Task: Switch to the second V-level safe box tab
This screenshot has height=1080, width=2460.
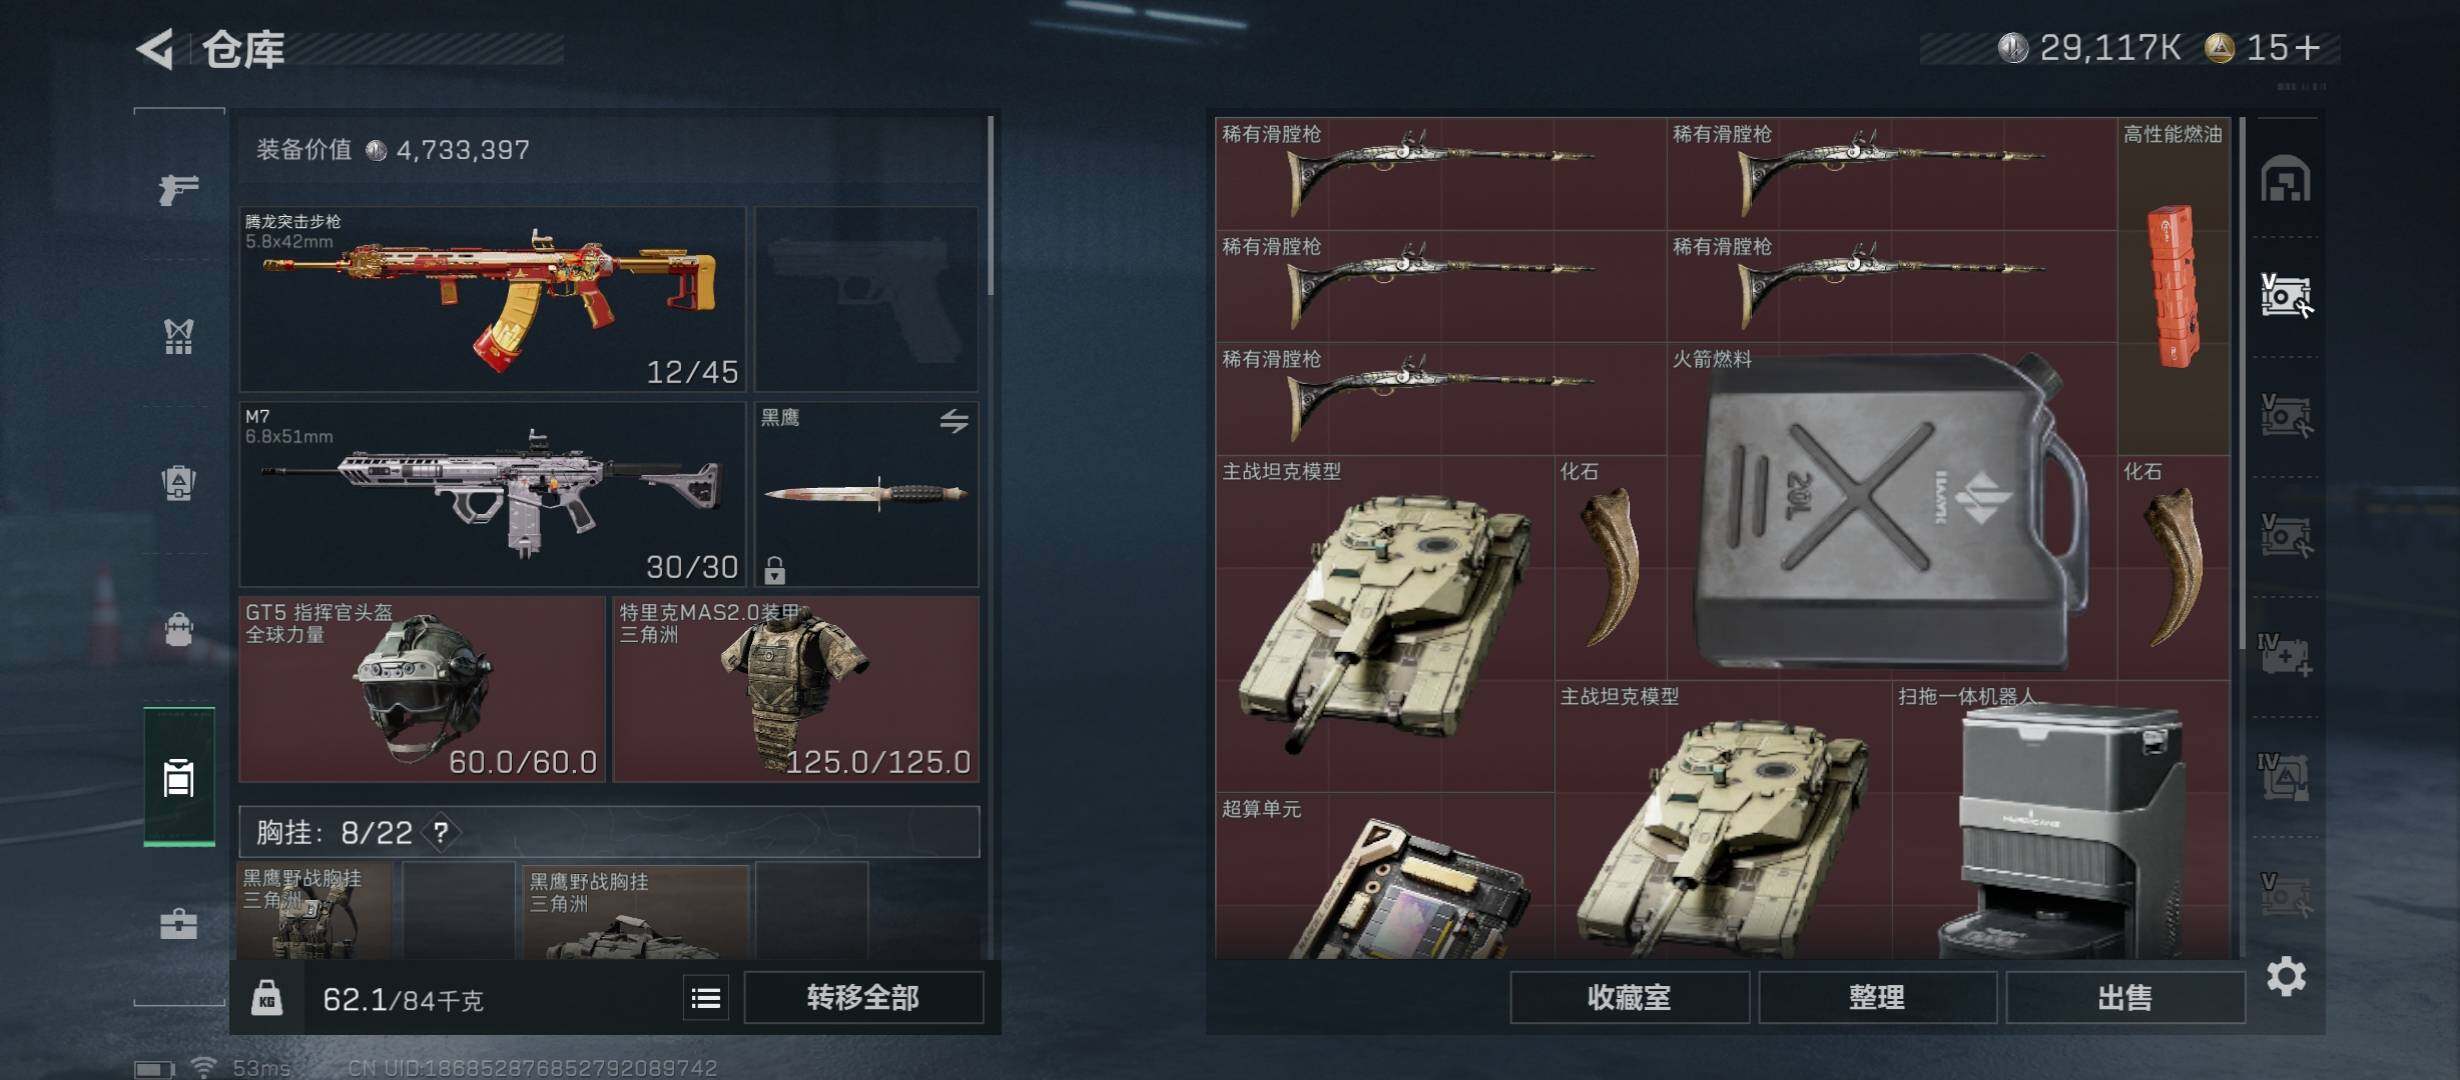Action: tap(2286, 415)
